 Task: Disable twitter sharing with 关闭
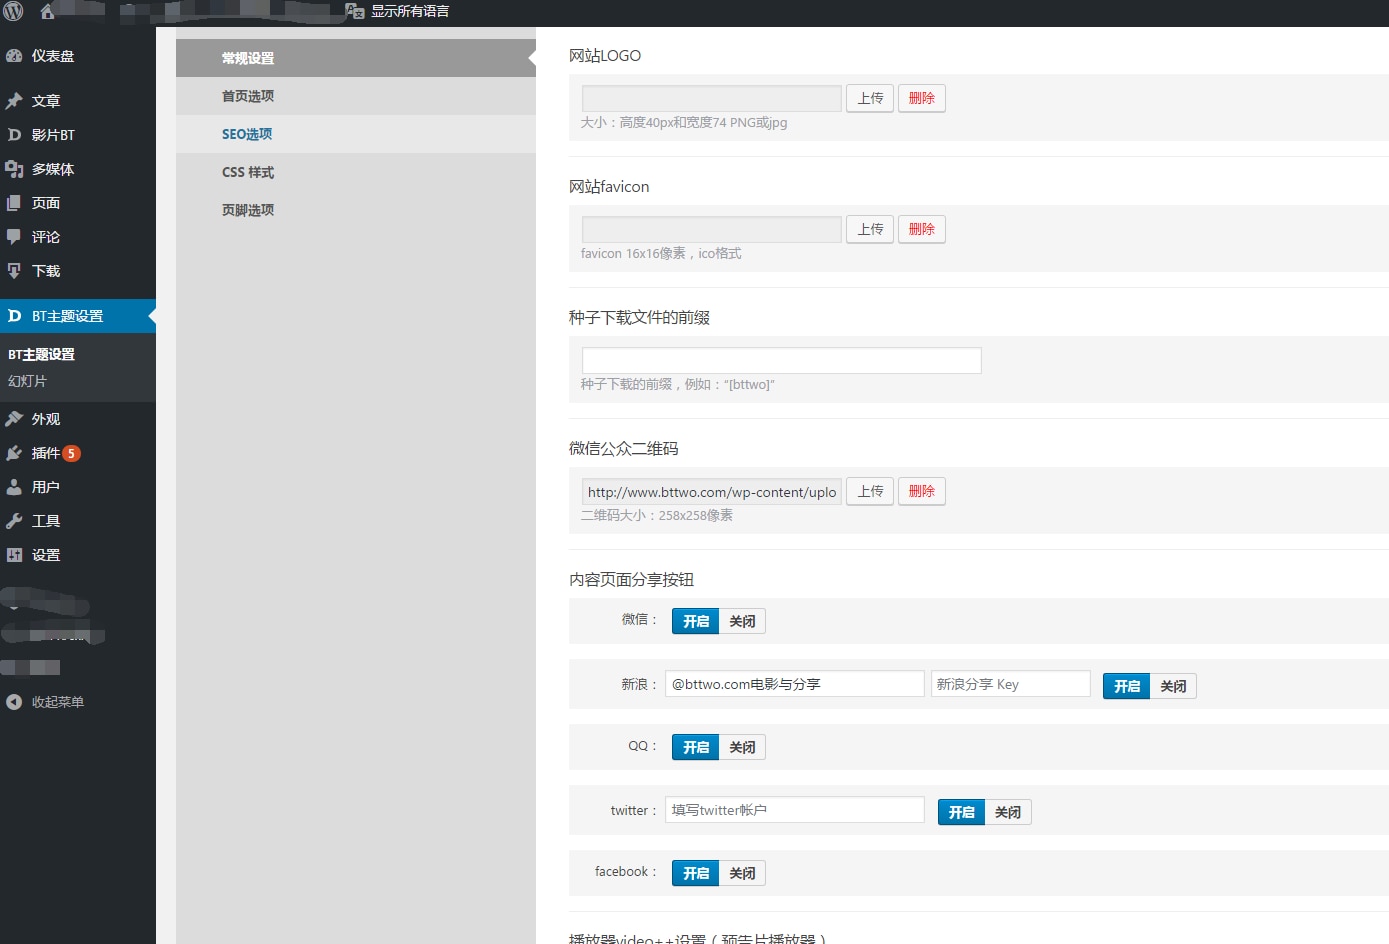coord(1007,812)
